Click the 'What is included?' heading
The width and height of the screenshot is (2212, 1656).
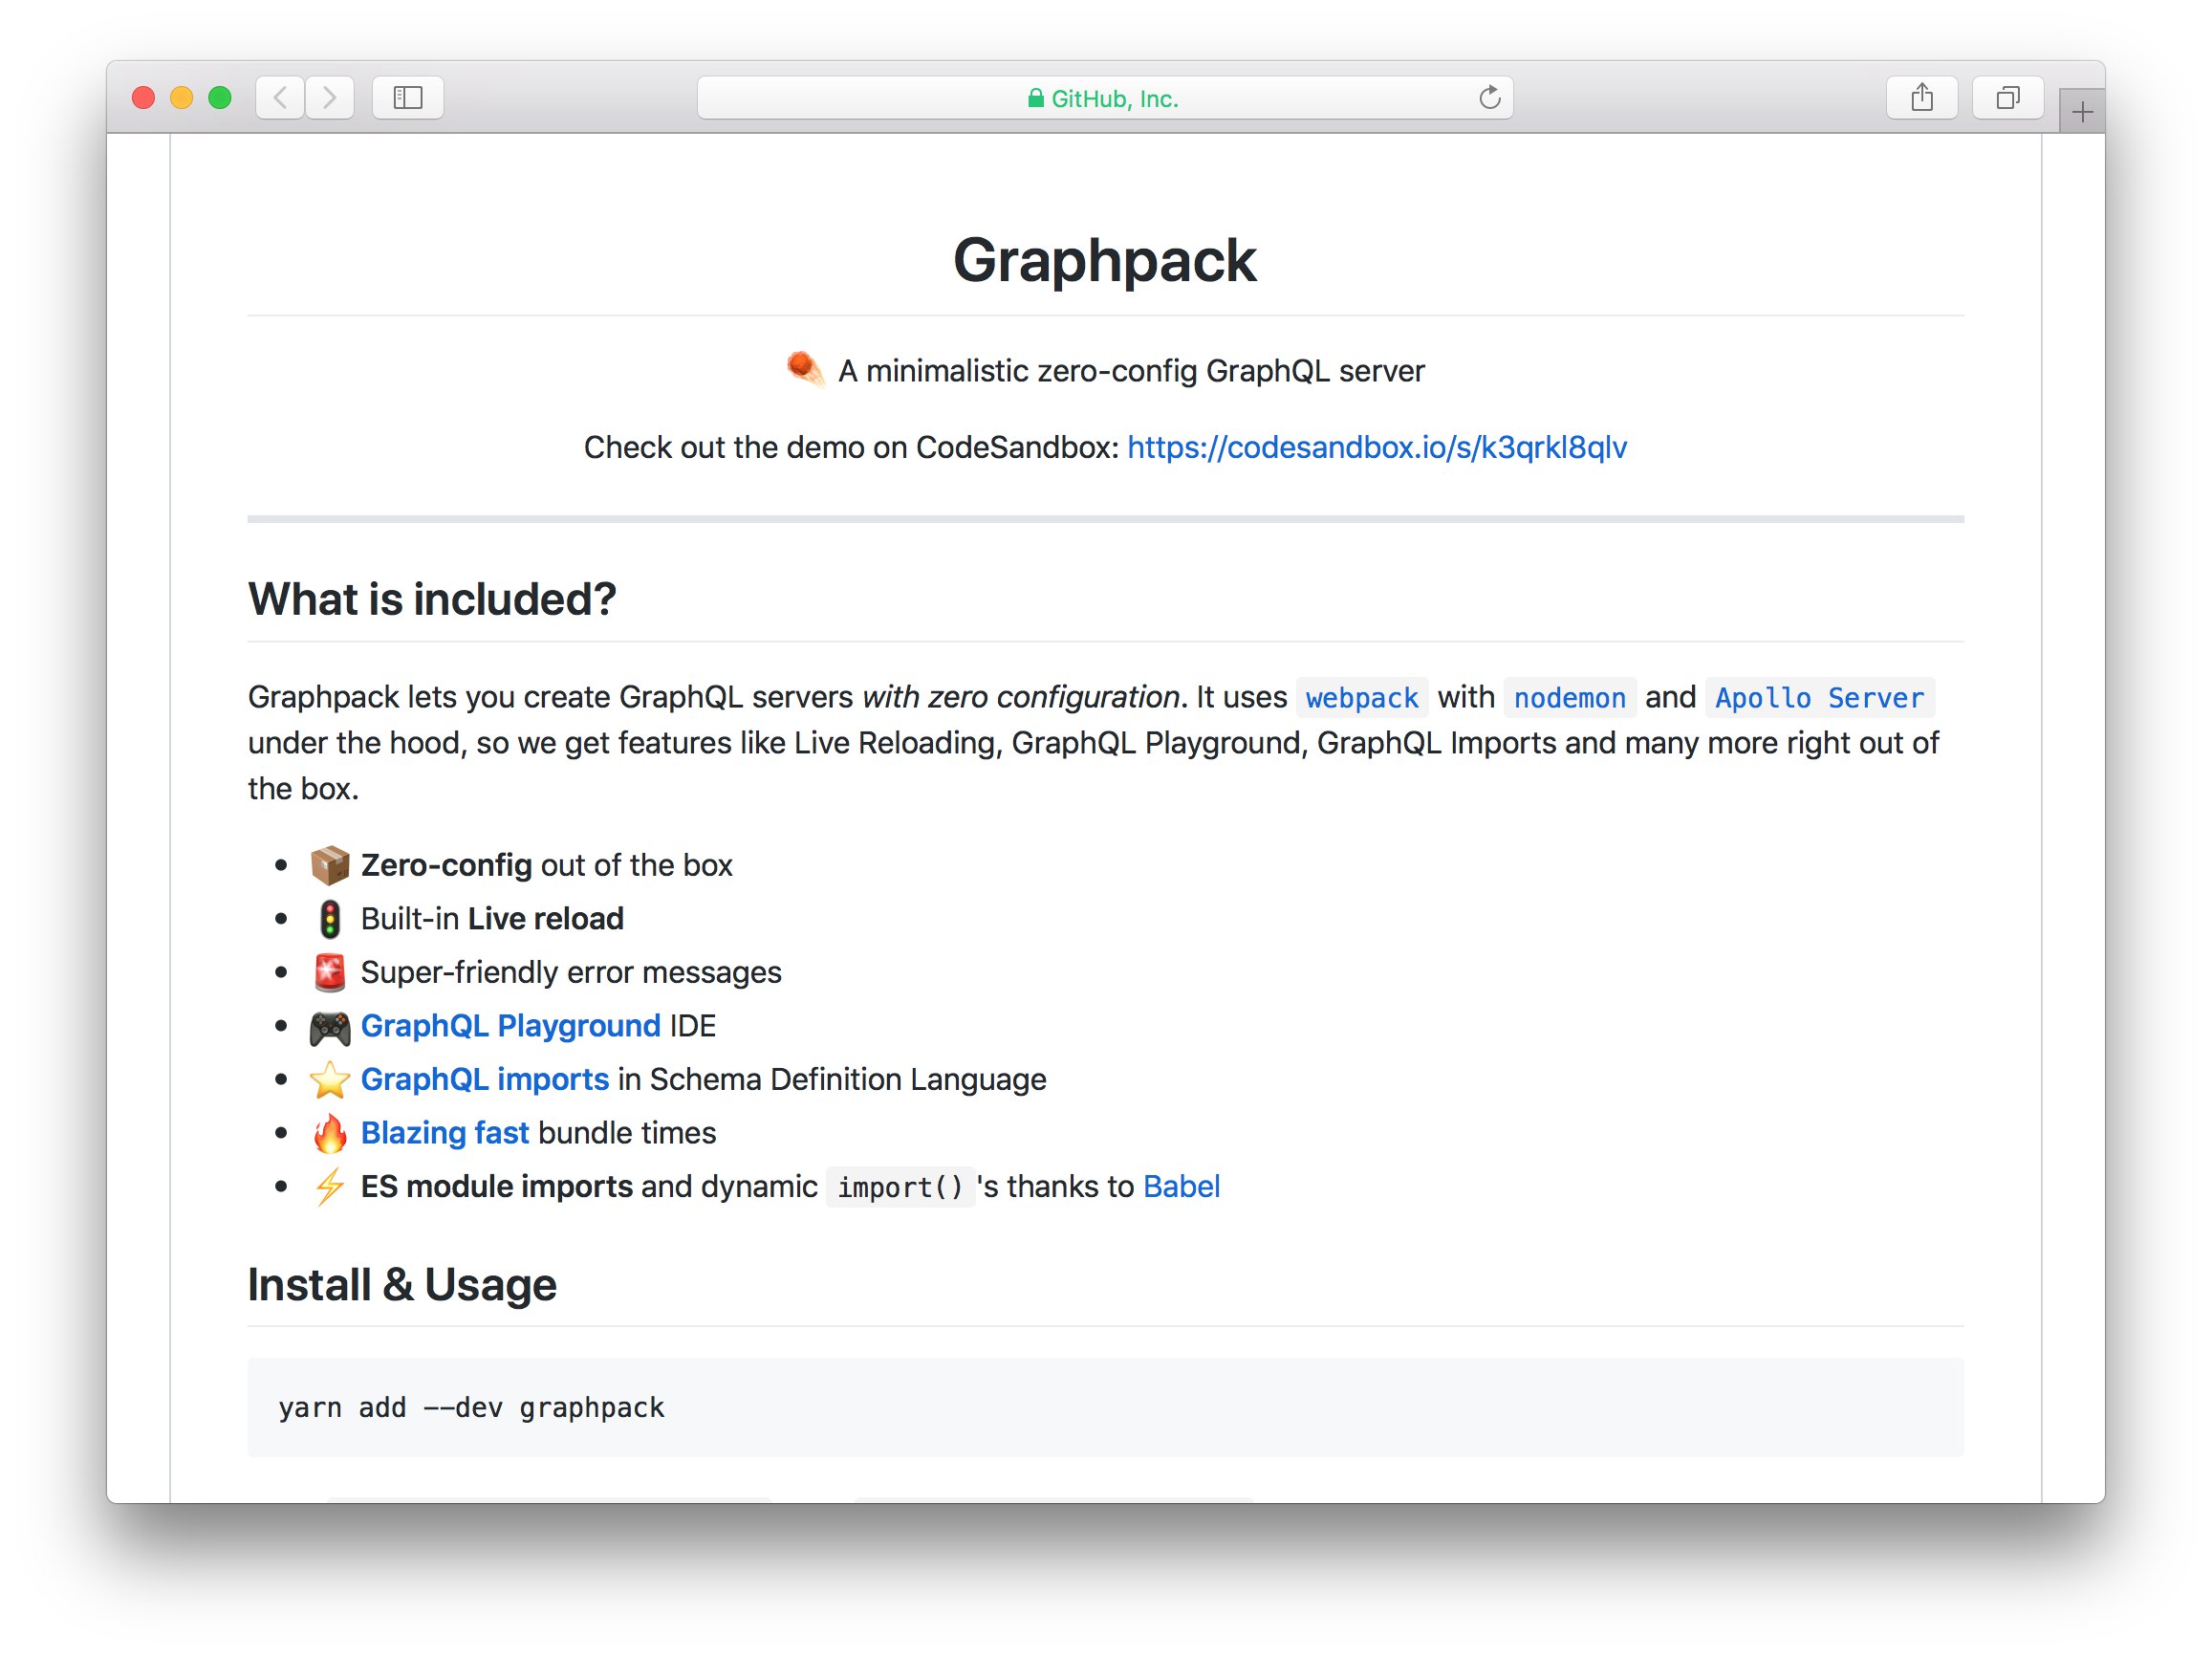(432, 599)
